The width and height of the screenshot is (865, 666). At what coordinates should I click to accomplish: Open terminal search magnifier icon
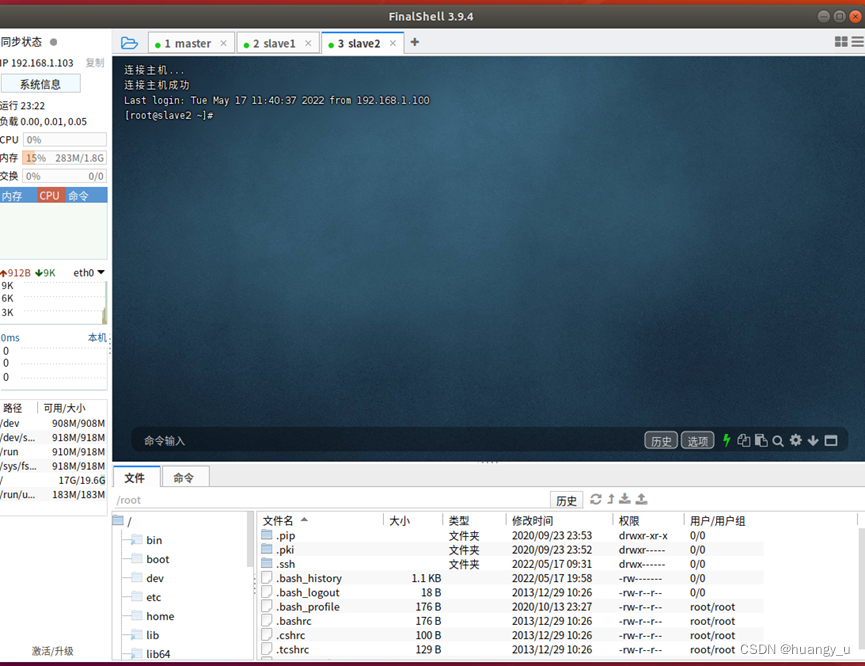pos(778,441)
